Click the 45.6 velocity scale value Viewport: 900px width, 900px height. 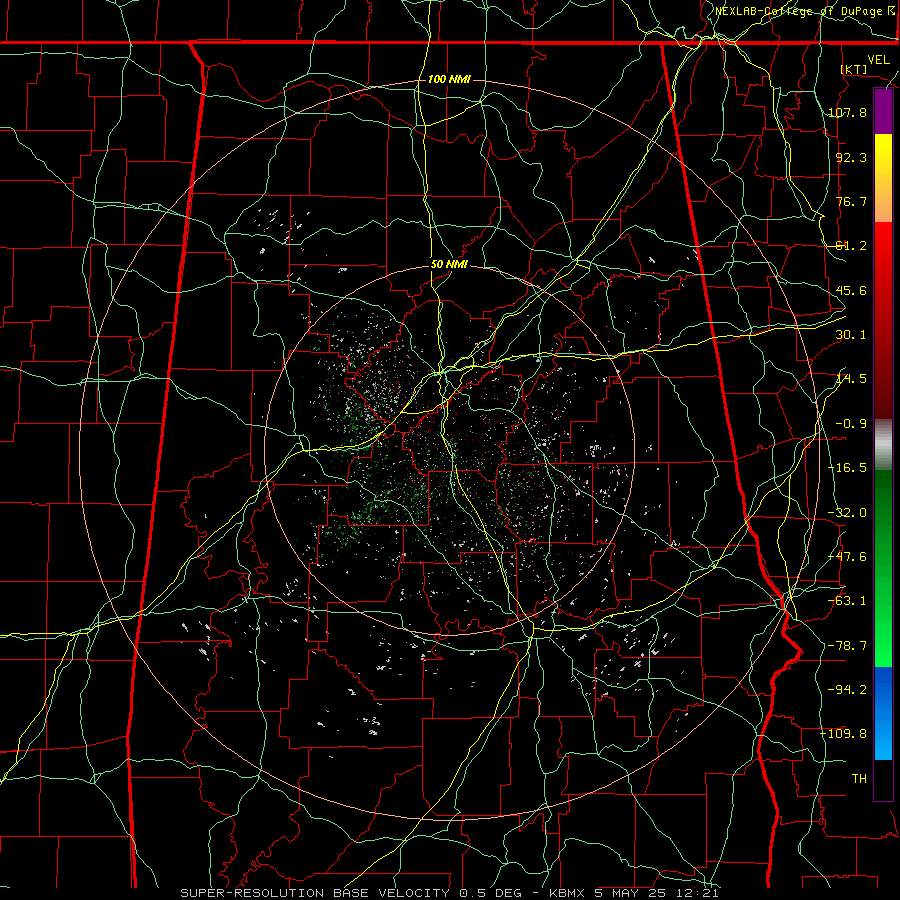click(x=851, y=290)
